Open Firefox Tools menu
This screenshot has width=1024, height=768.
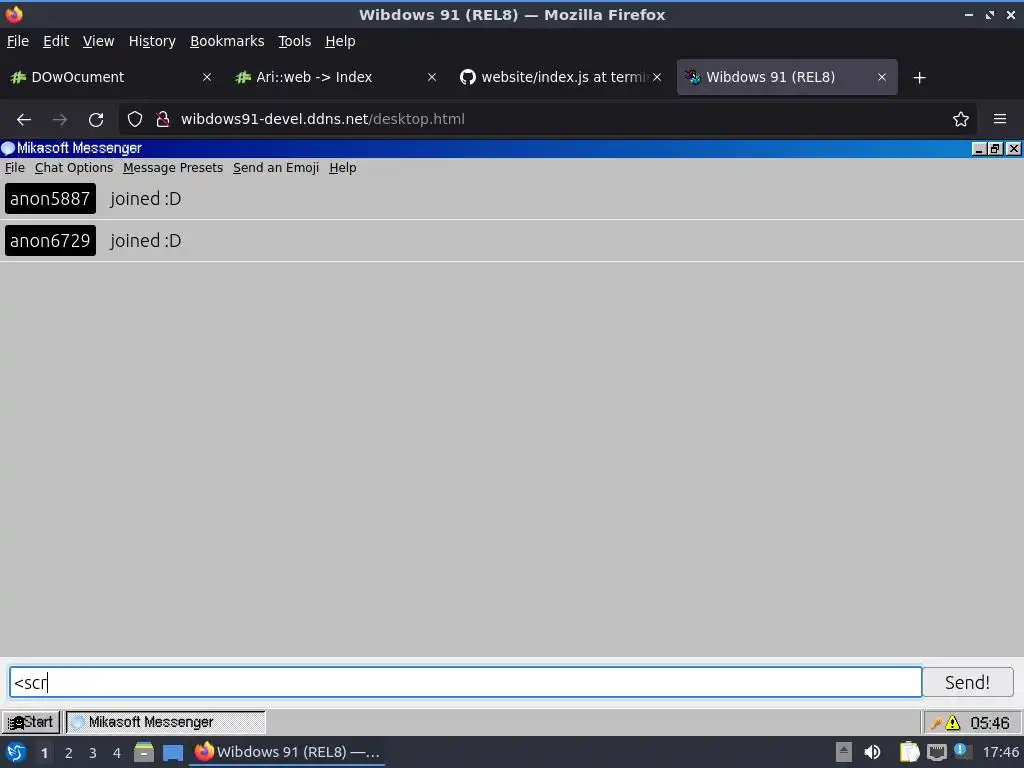point(295,41)
